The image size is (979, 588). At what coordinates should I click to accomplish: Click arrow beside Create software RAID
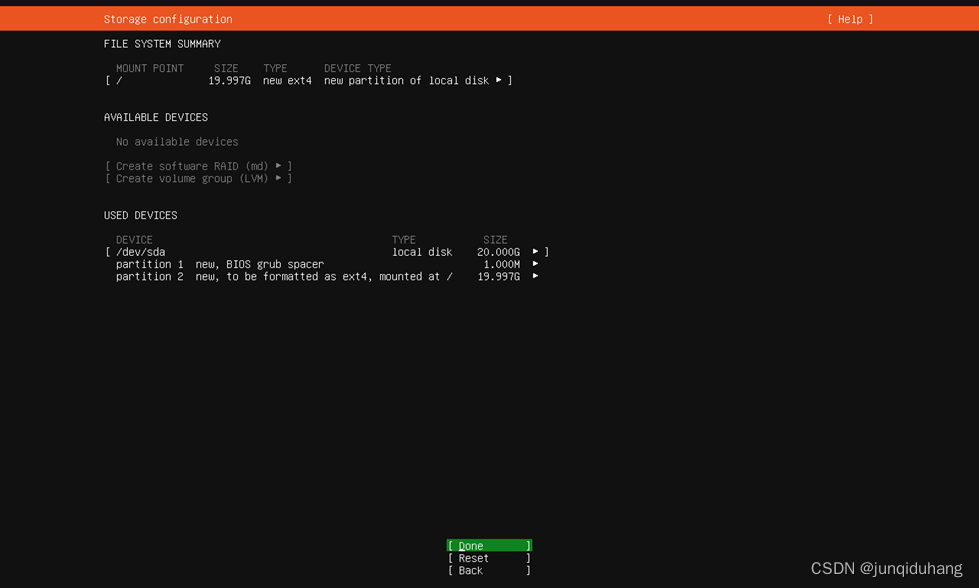[x=279, y=166]
